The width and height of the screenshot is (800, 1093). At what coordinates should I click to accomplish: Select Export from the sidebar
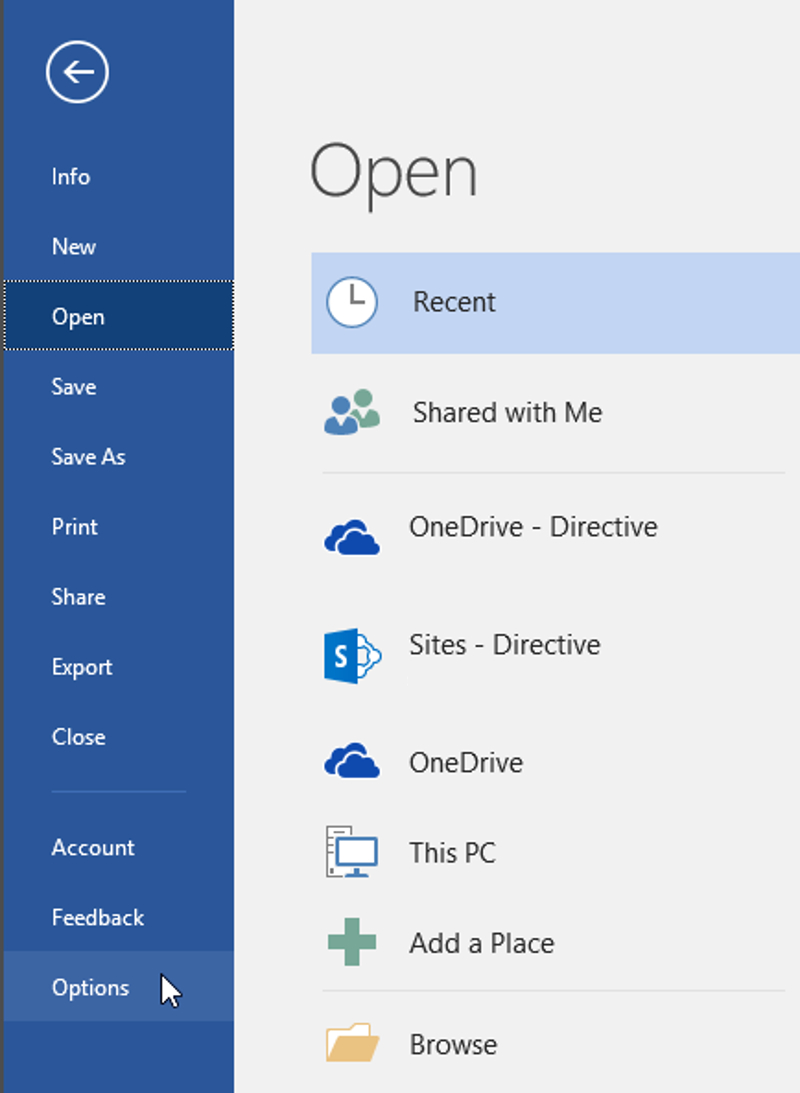[81, 666]
